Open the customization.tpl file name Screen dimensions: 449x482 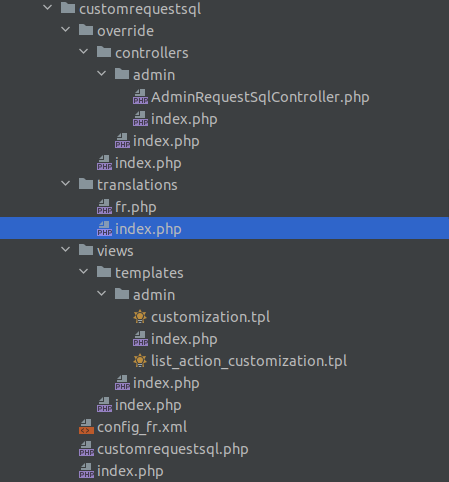(211, 317)
